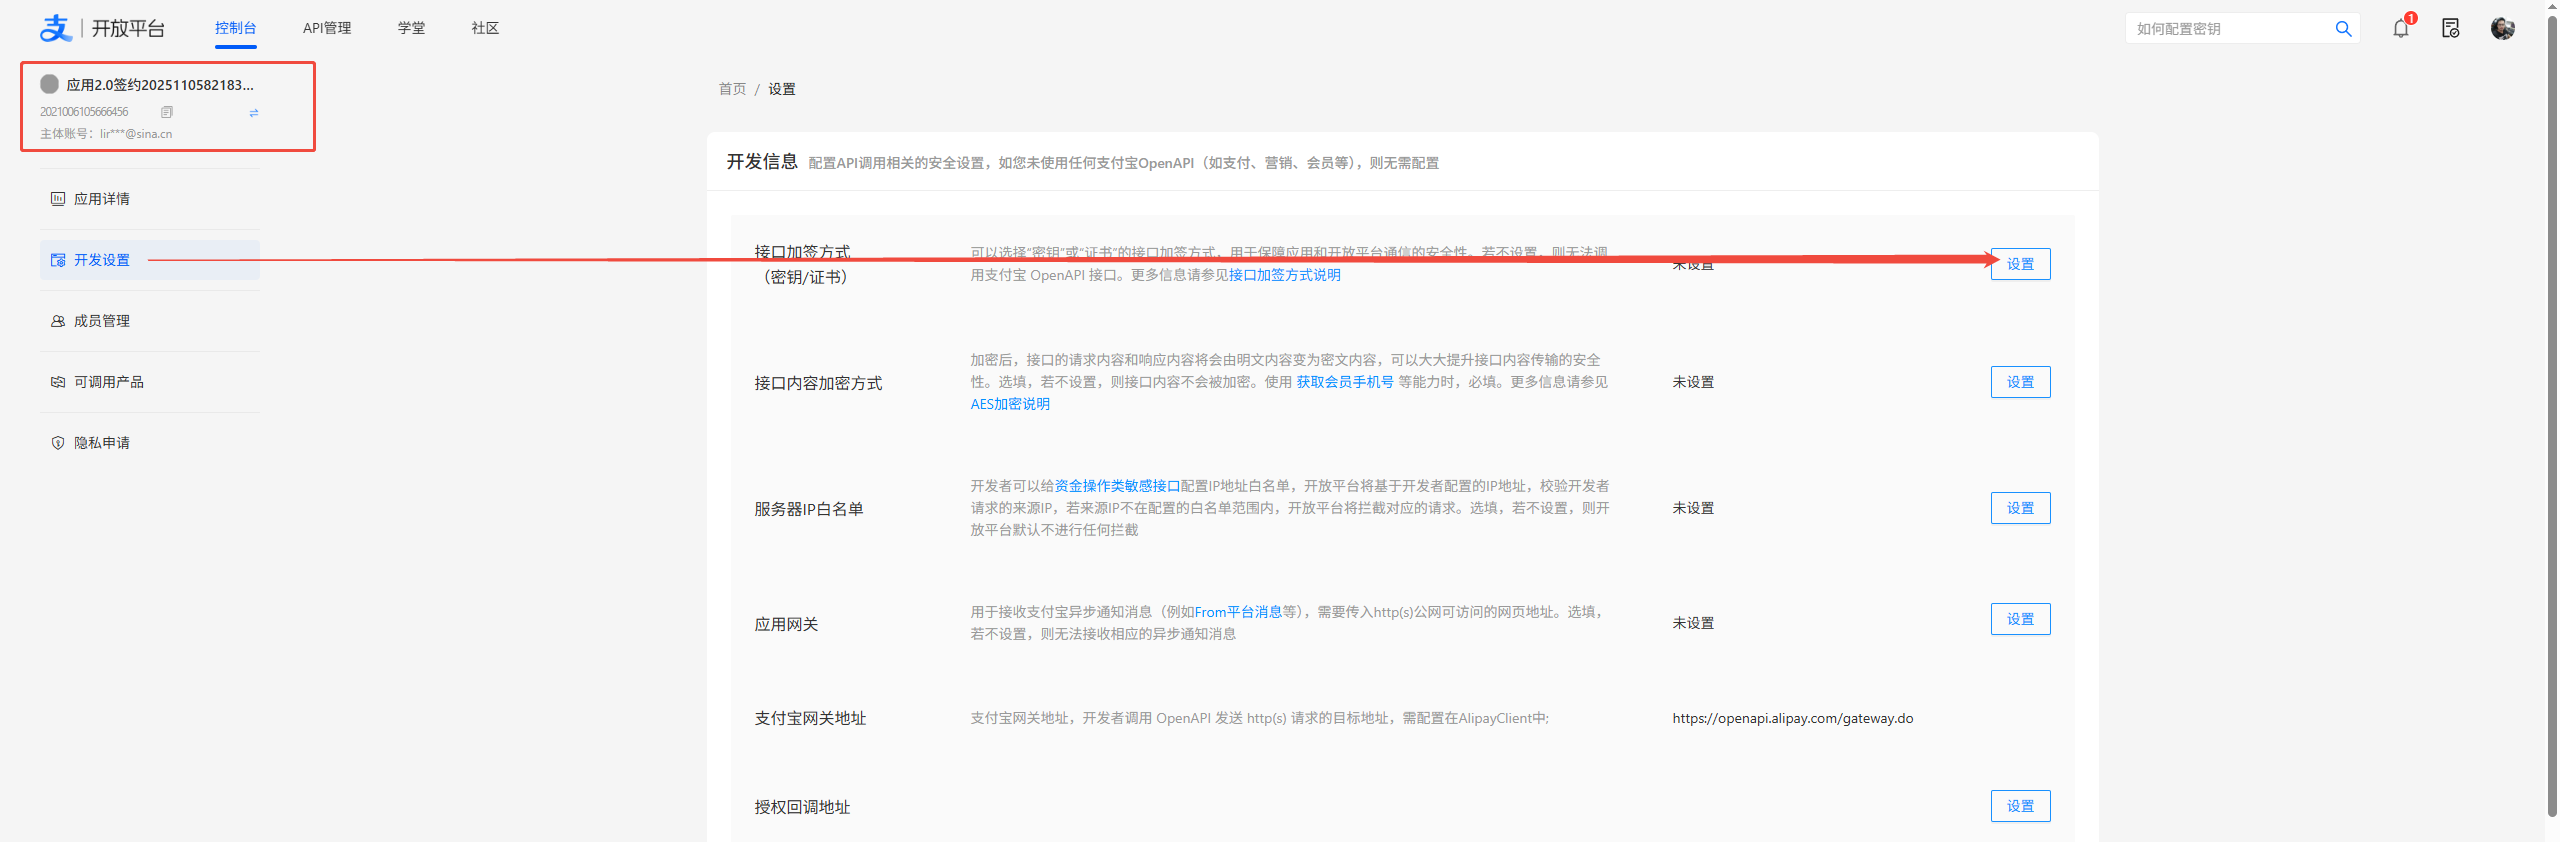The image size is (2560, 842).
Task: Copy the app ID with copy icon
Action: [167, 112]
